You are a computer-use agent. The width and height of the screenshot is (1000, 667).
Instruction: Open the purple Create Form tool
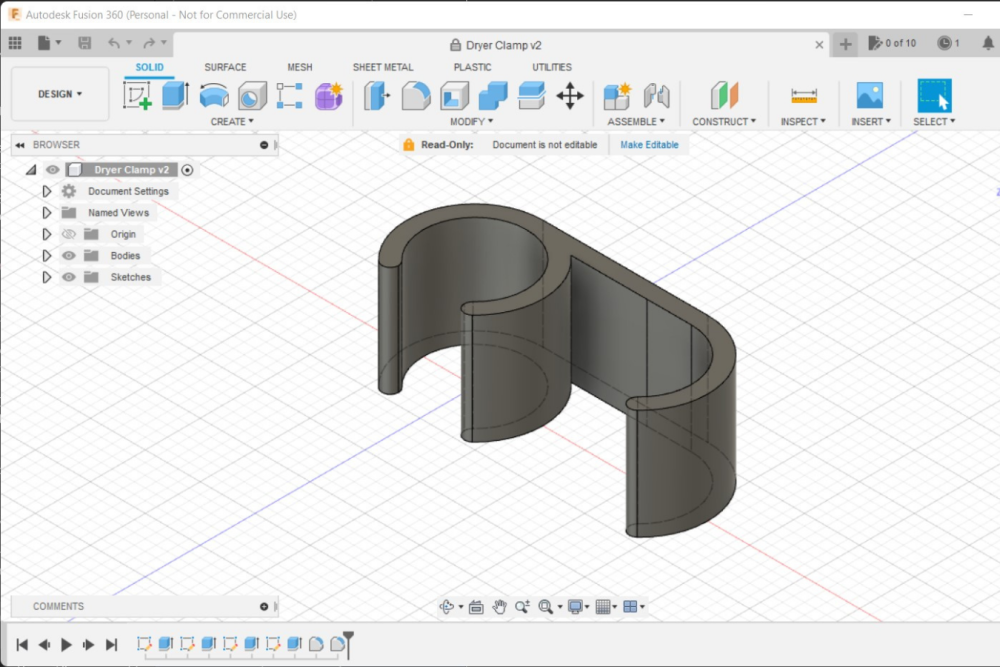(x=328, y=96)
